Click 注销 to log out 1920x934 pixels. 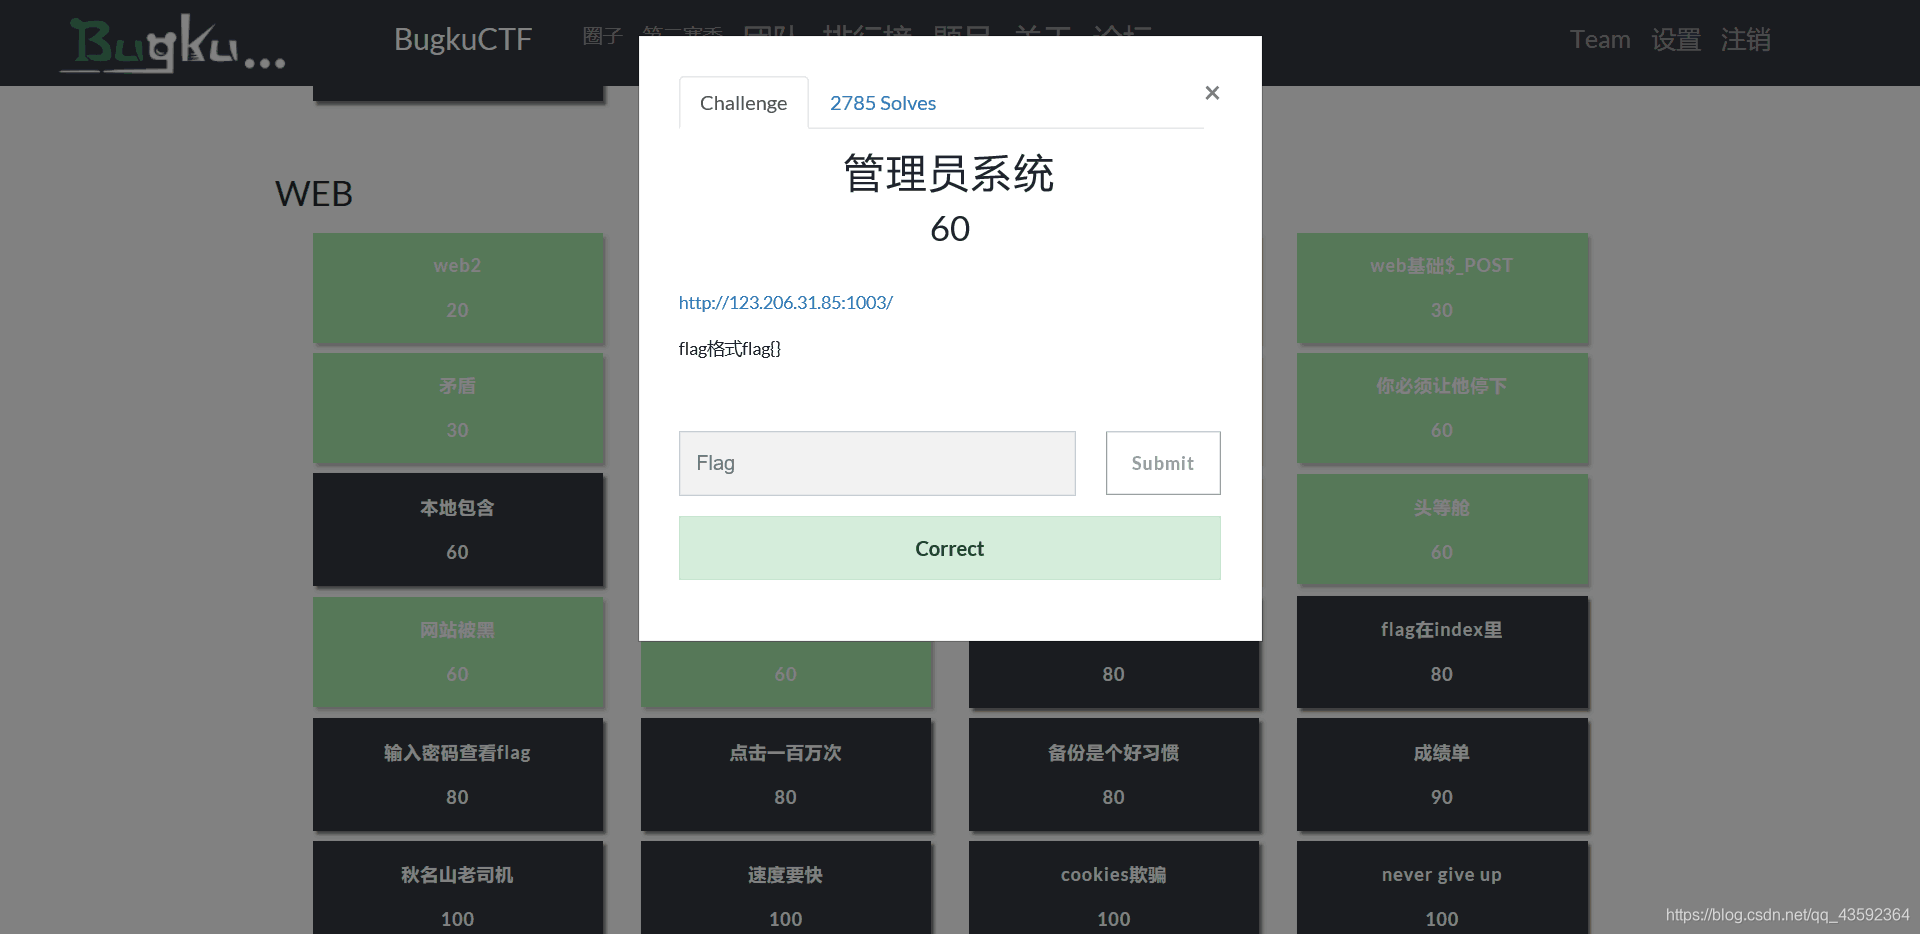(x=1746, y=39)
